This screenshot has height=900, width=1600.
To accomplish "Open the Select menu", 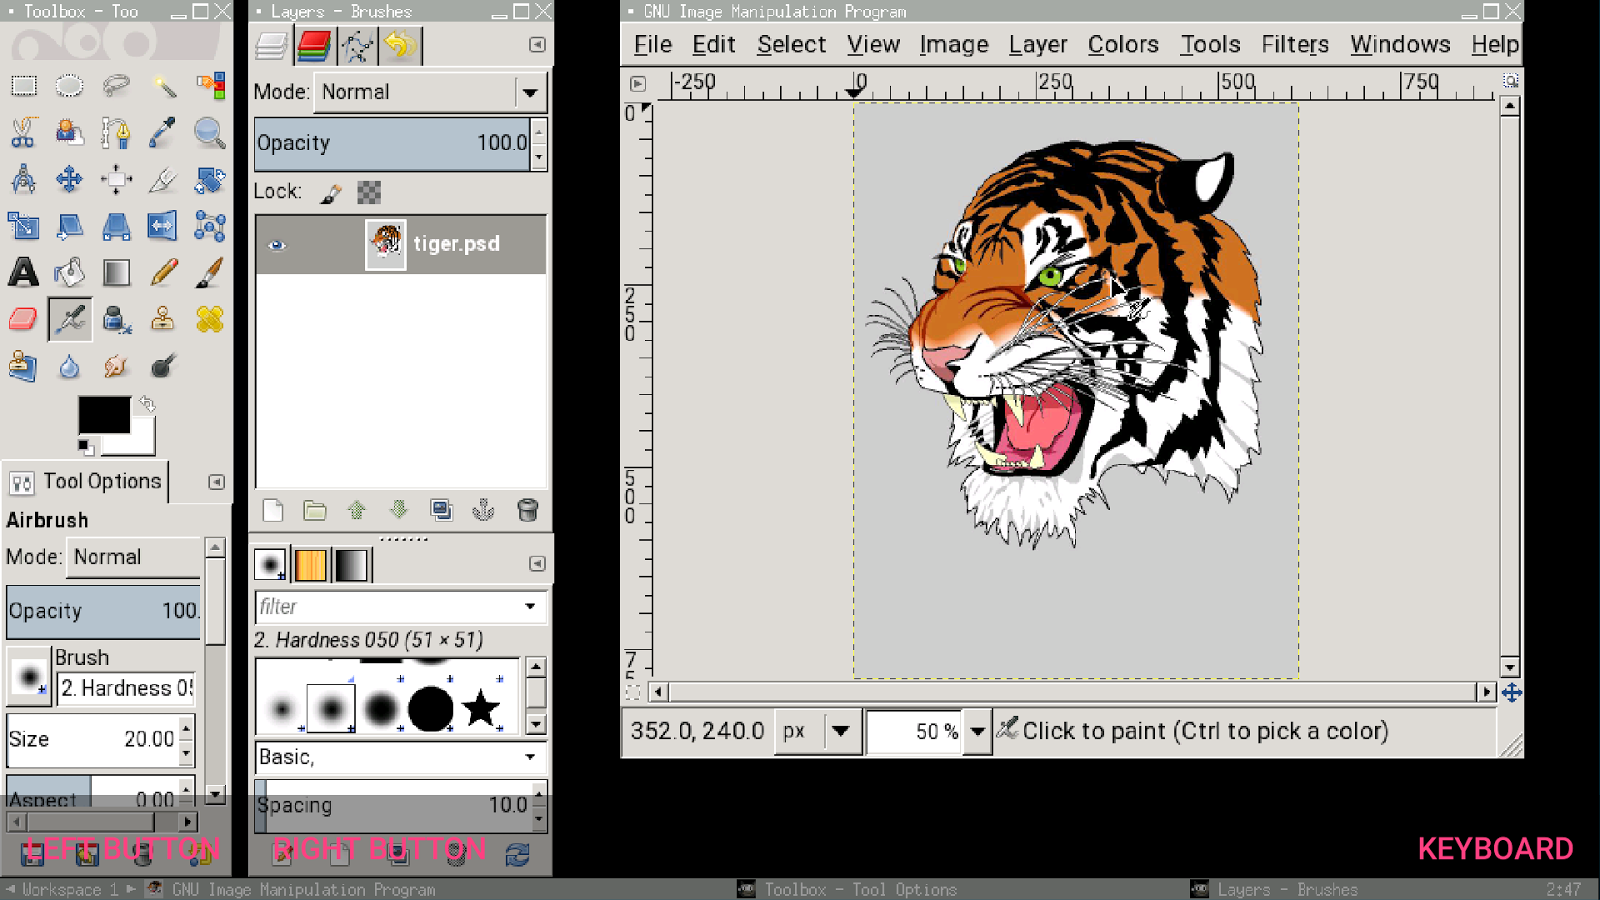I will (x=791, y=45).
